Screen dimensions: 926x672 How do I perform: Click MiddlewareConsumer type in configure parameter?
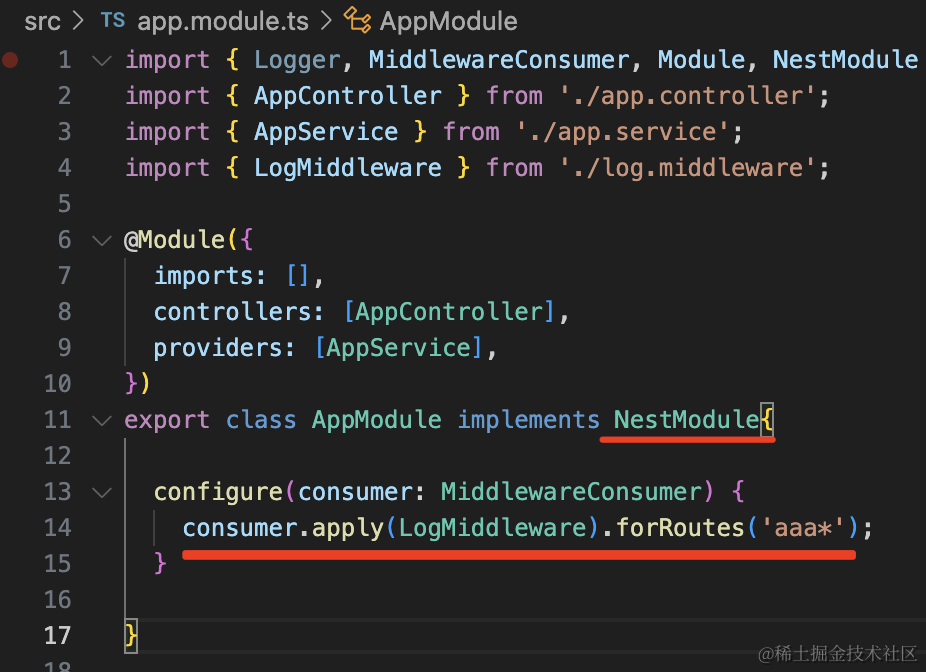click(572, 492)
